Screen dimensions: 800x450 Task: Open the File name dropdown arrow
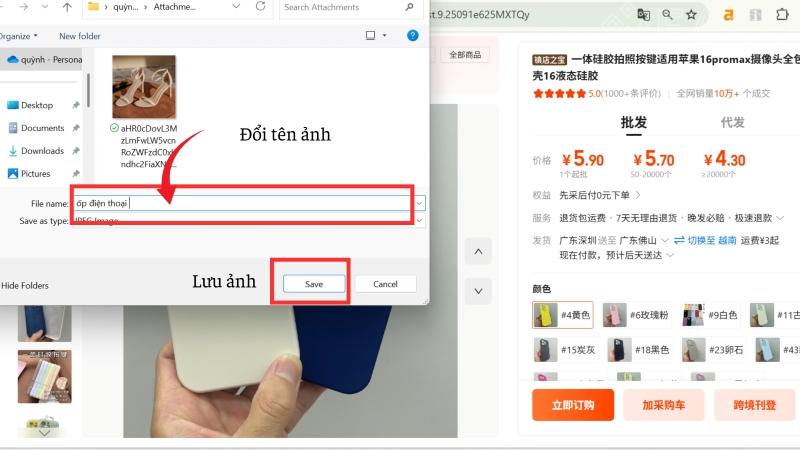click(x=419, y=204)
